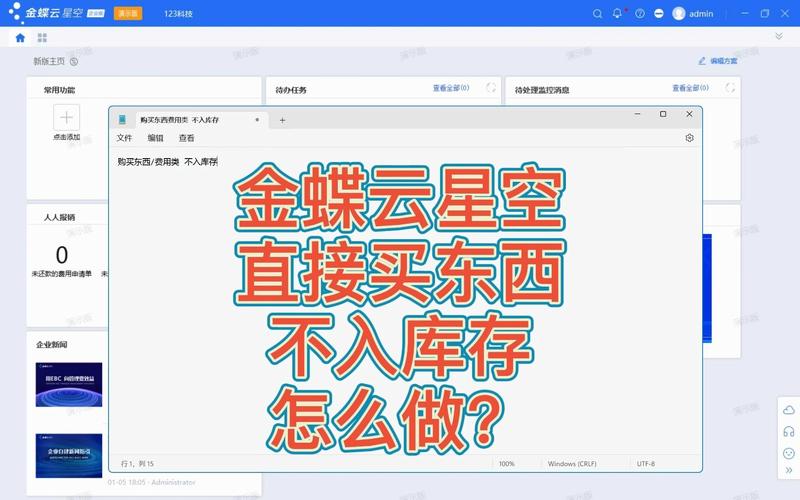This screenshot has width=800, height=500.
Task: Open the admin user avatar
Action: (x=679, y=14)
